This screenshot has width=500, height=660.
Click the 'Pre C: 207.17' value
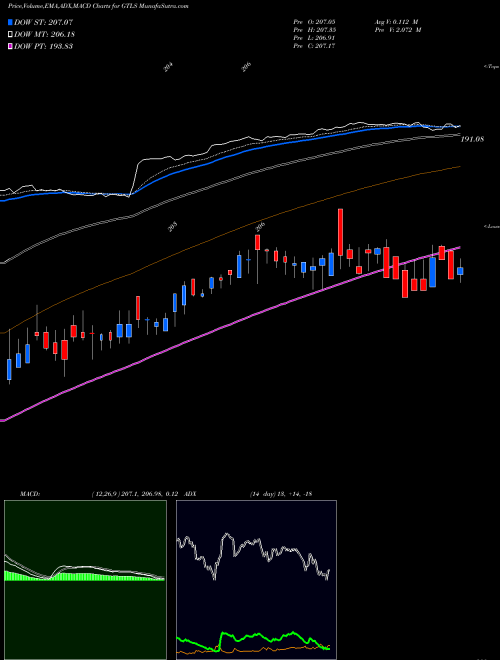(314, 45)
